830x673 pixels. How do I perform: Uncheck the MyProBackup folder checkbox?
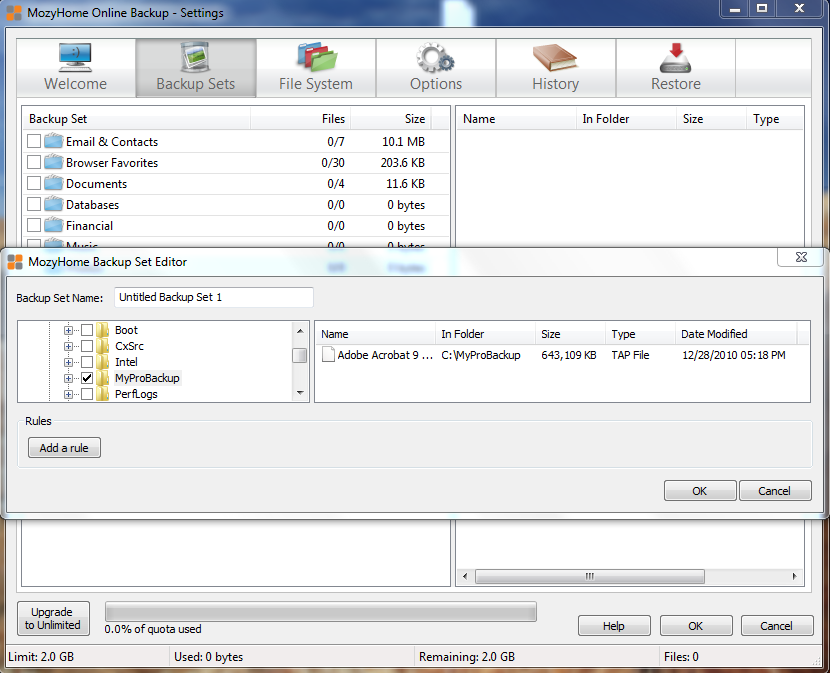(x=87, y=378)
